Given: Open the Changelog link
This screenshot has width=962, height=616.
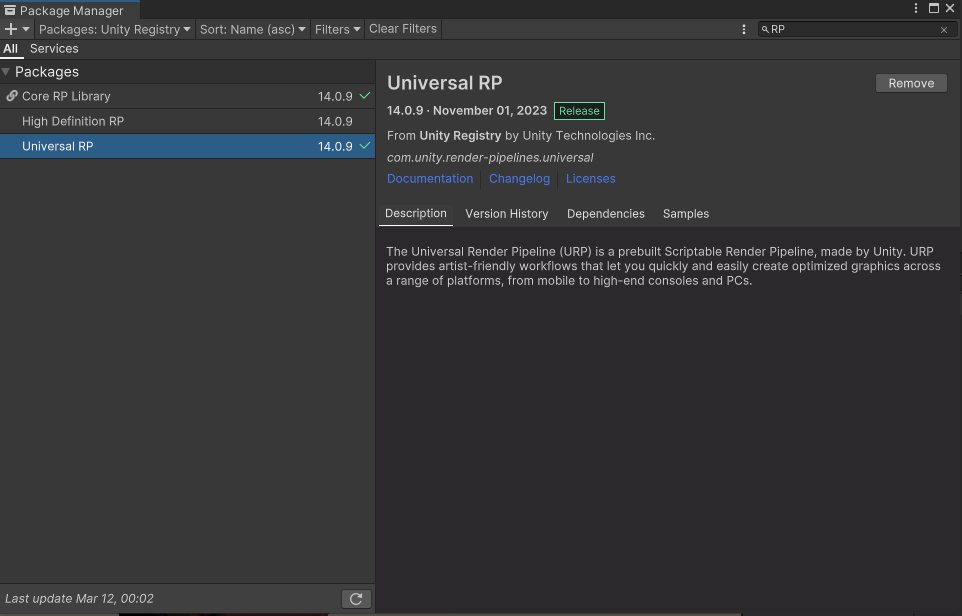Looking at the screenshot, I should [519, 179].
